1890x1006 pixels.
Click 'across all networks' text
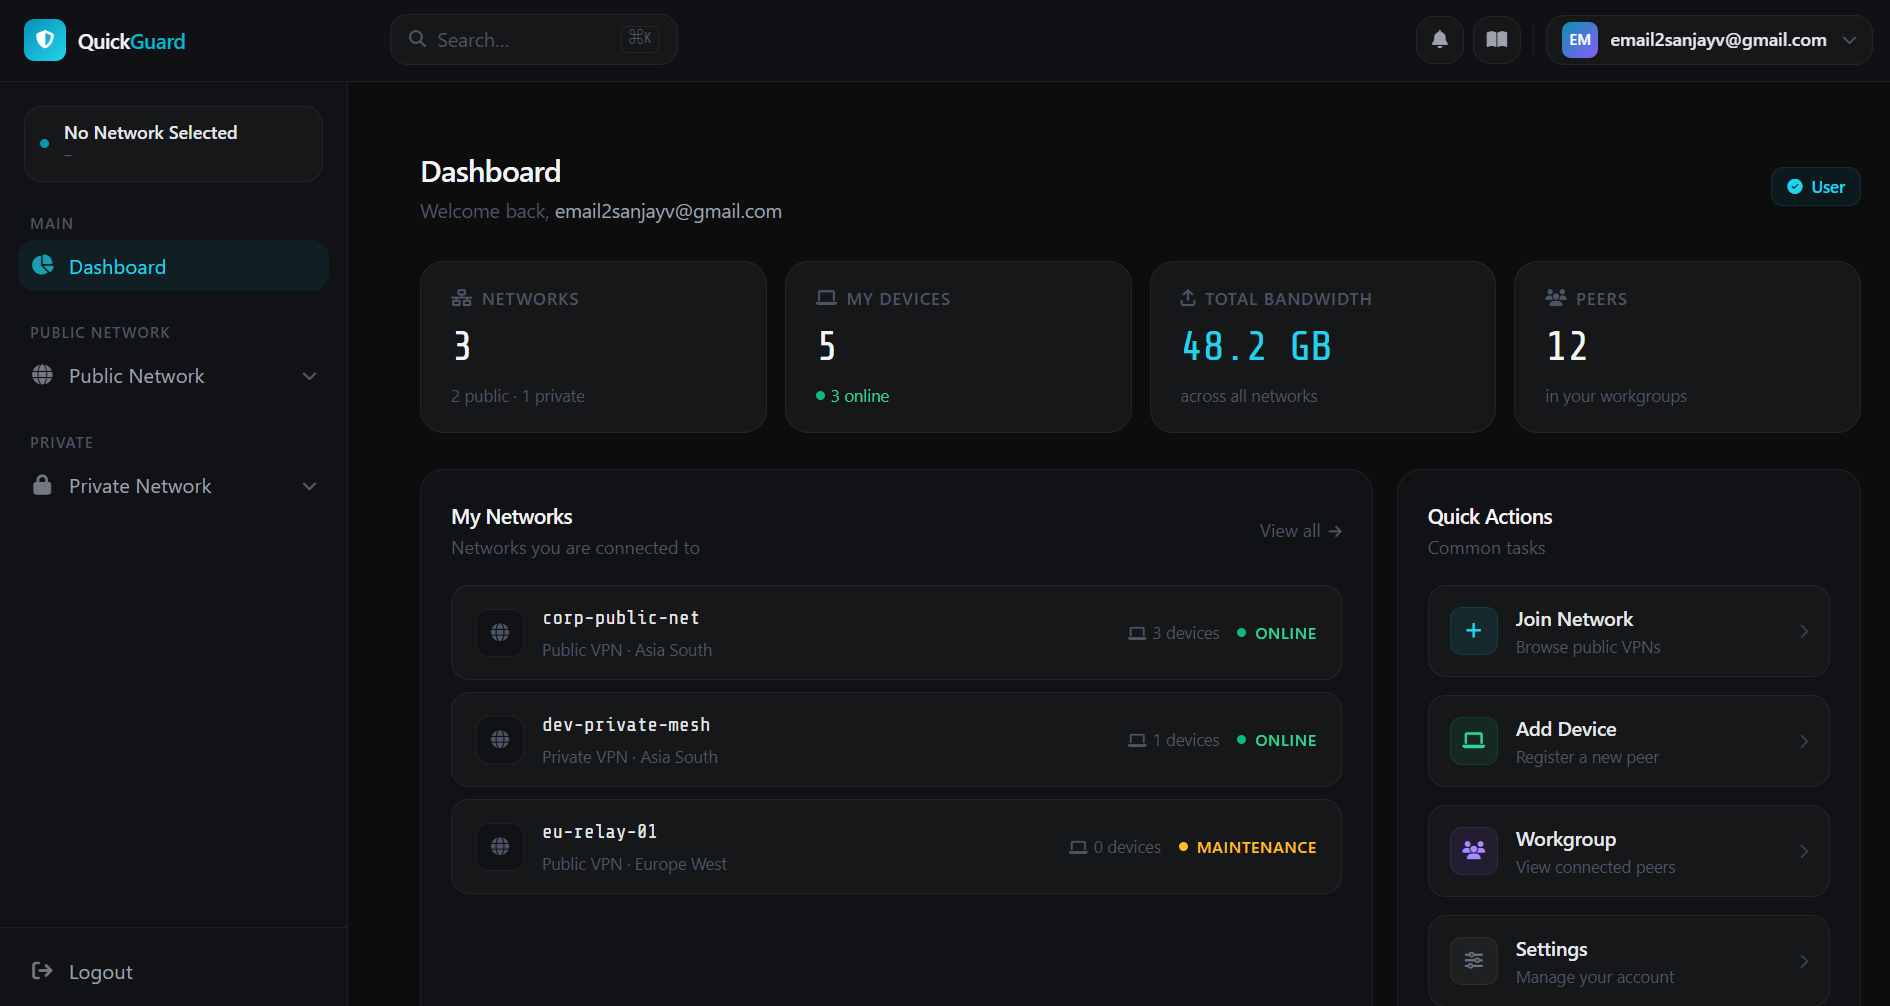pyautogui.click(x=1248, y=396)
